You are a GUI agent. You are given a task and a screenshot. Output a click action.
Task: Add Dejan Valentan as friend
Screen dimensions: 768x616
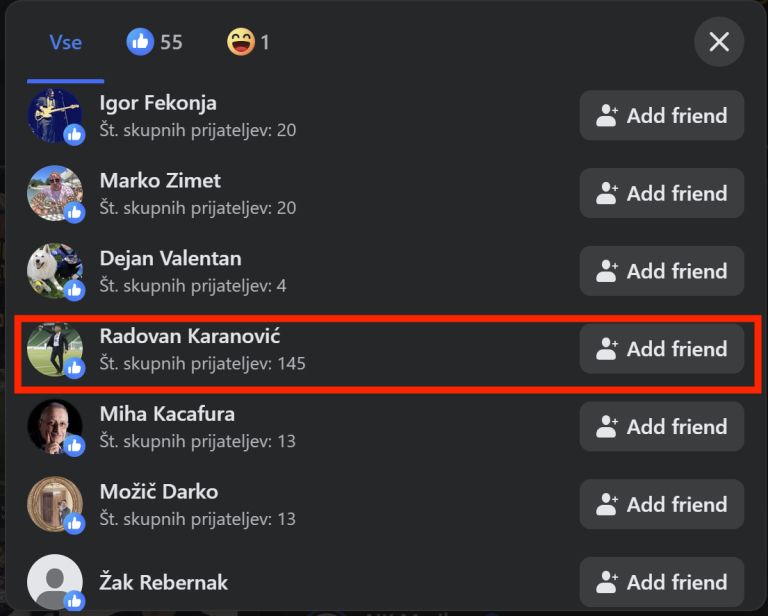661,271
